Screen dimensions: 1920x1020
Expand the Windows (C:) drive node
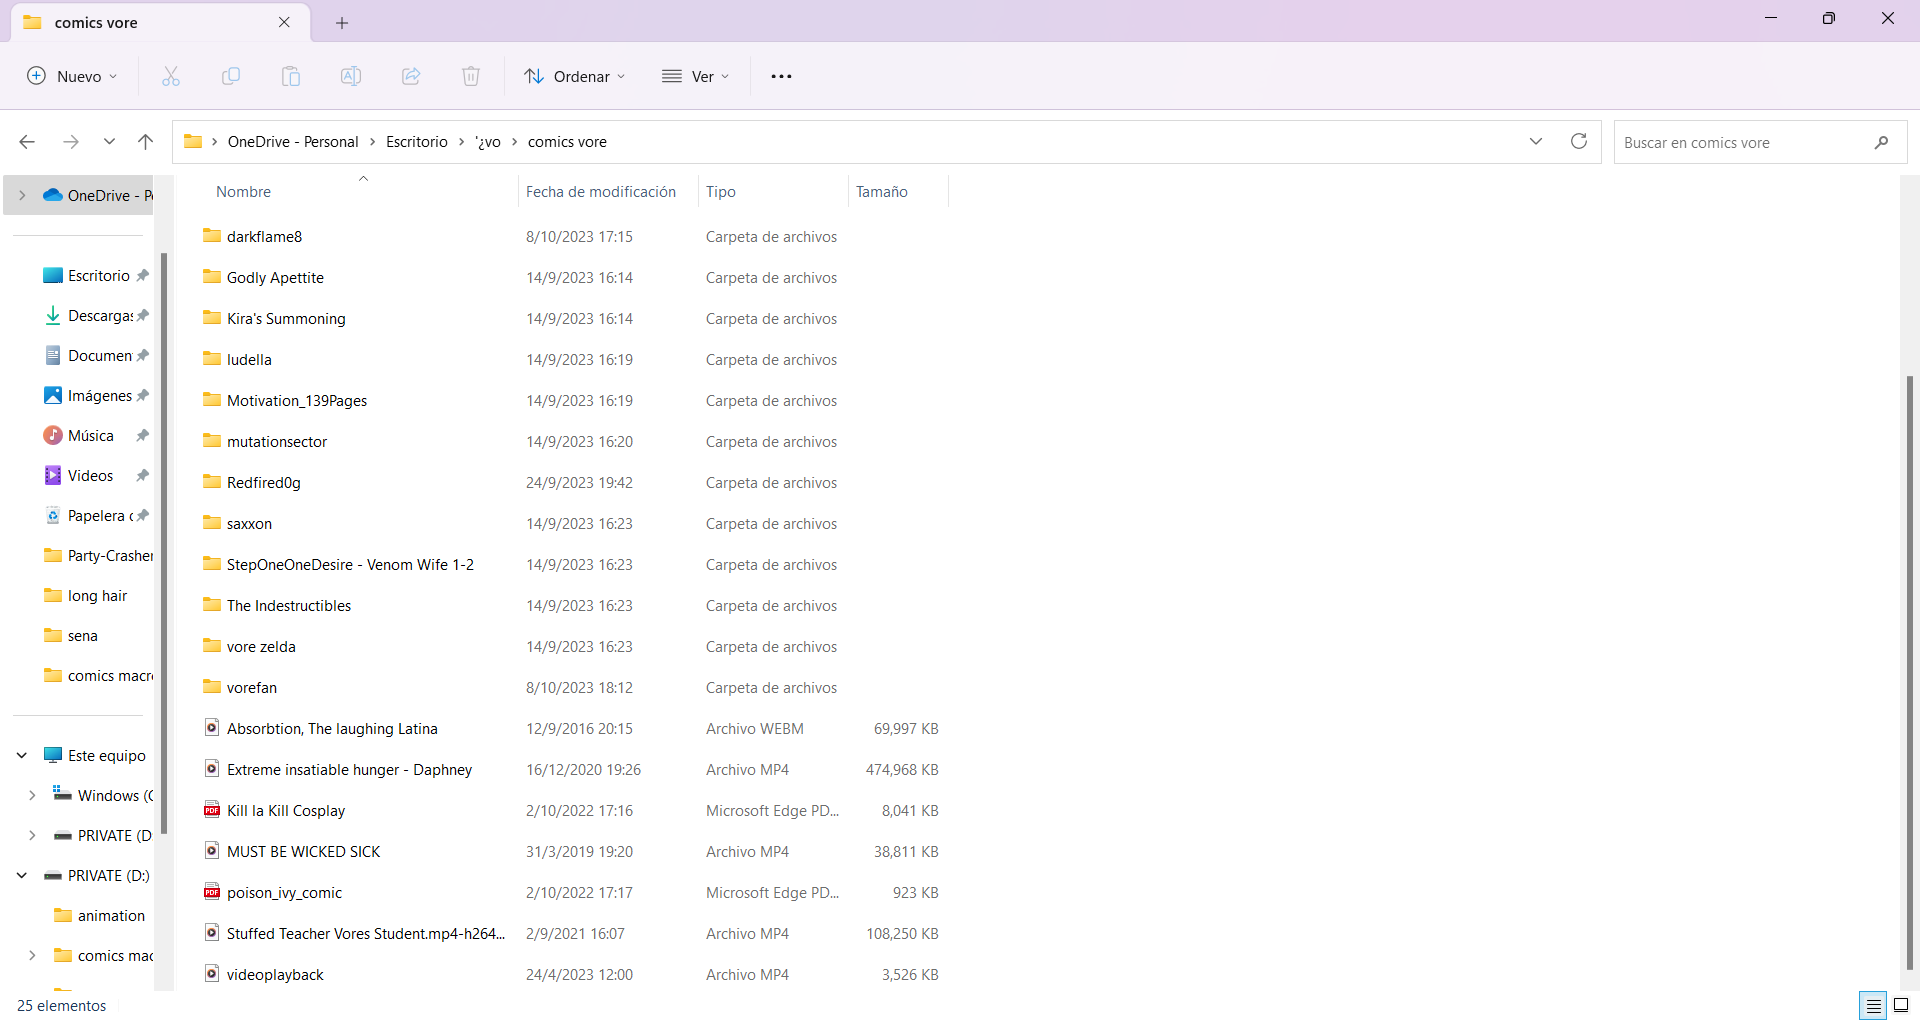[32, 795]
